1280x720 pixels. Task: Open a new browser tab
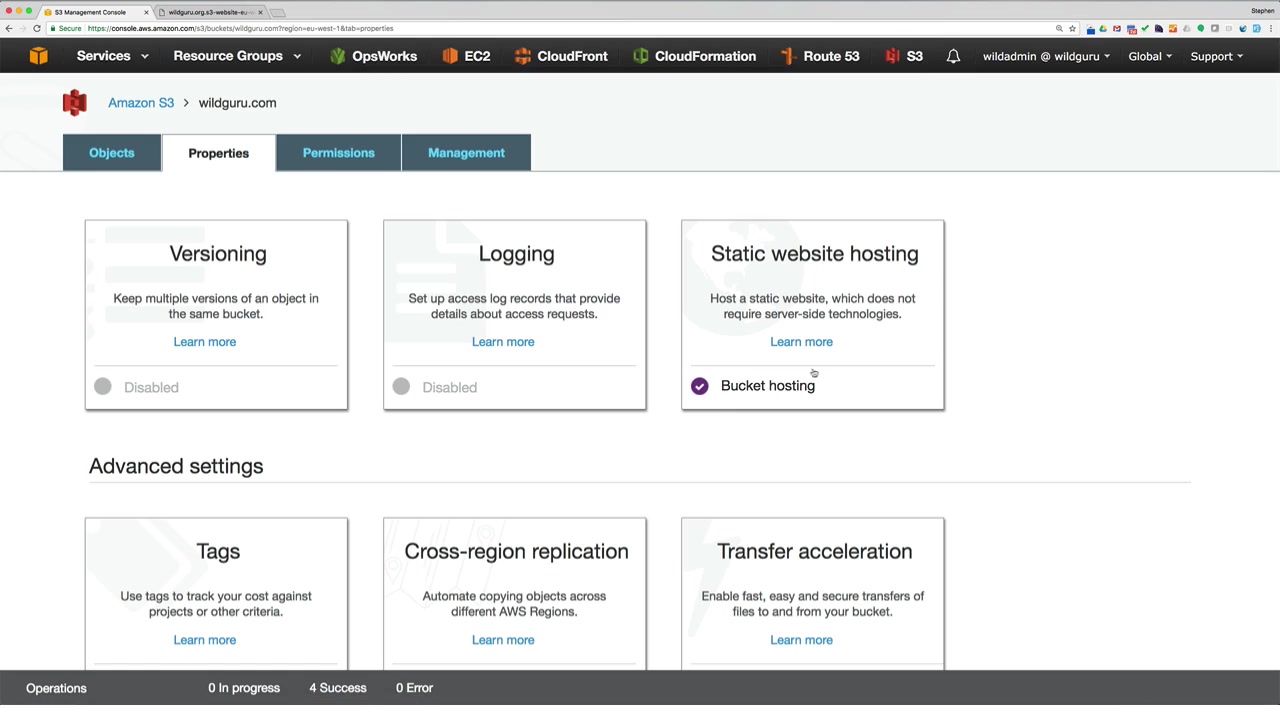pyautogui.click(x=278, y=12)
